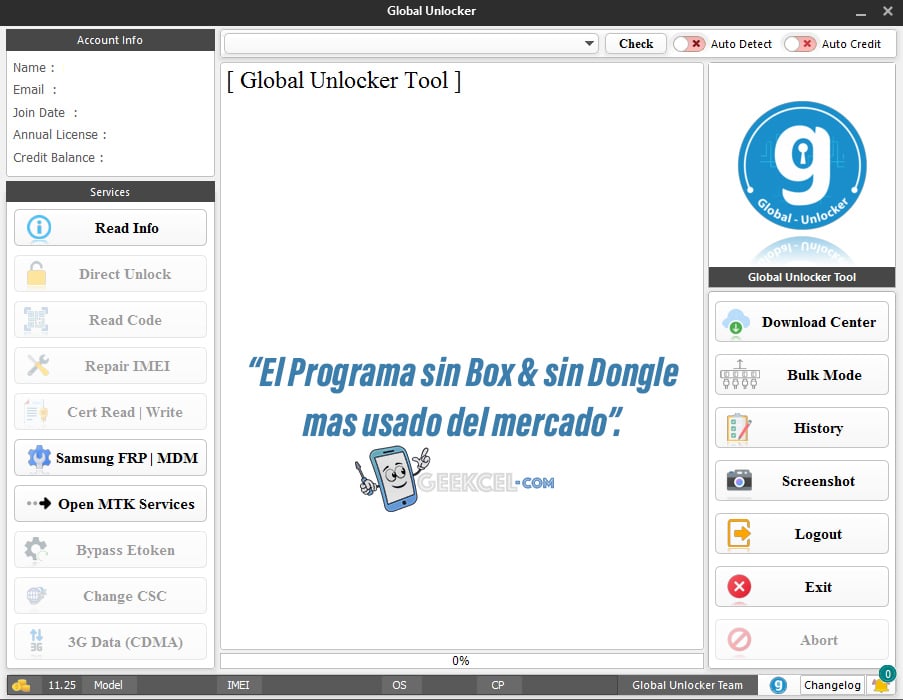
Task: Click the Screenshot label
Action: point(818,481)
